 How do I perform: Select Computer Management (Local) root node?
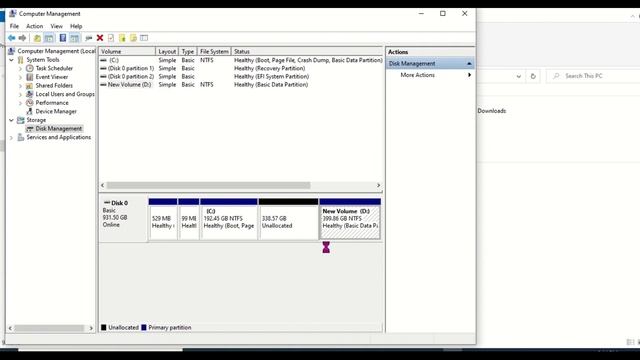[x=52, y=51]
